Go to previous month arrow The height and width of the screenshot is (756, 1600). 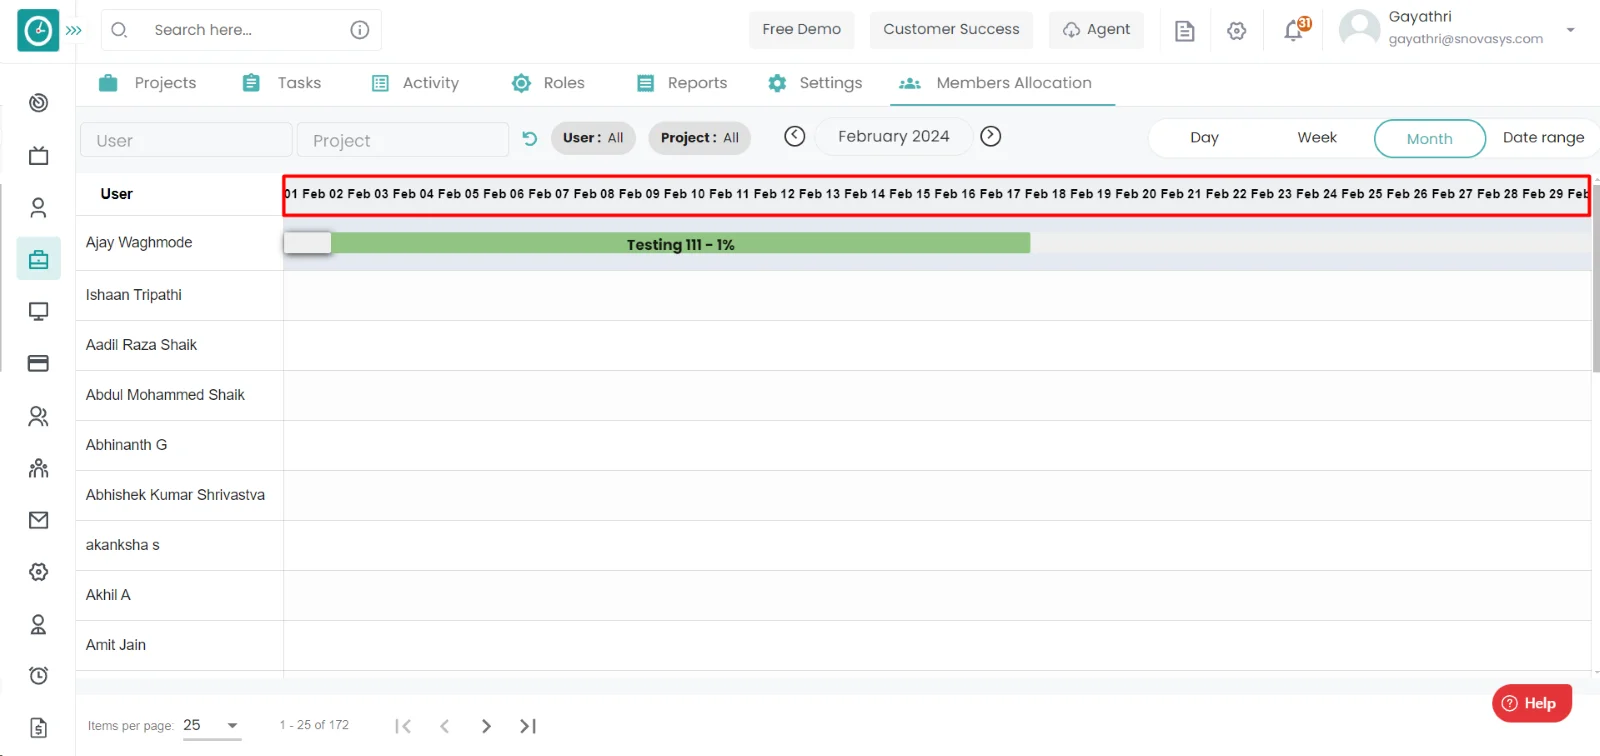(x=795, y=136)
